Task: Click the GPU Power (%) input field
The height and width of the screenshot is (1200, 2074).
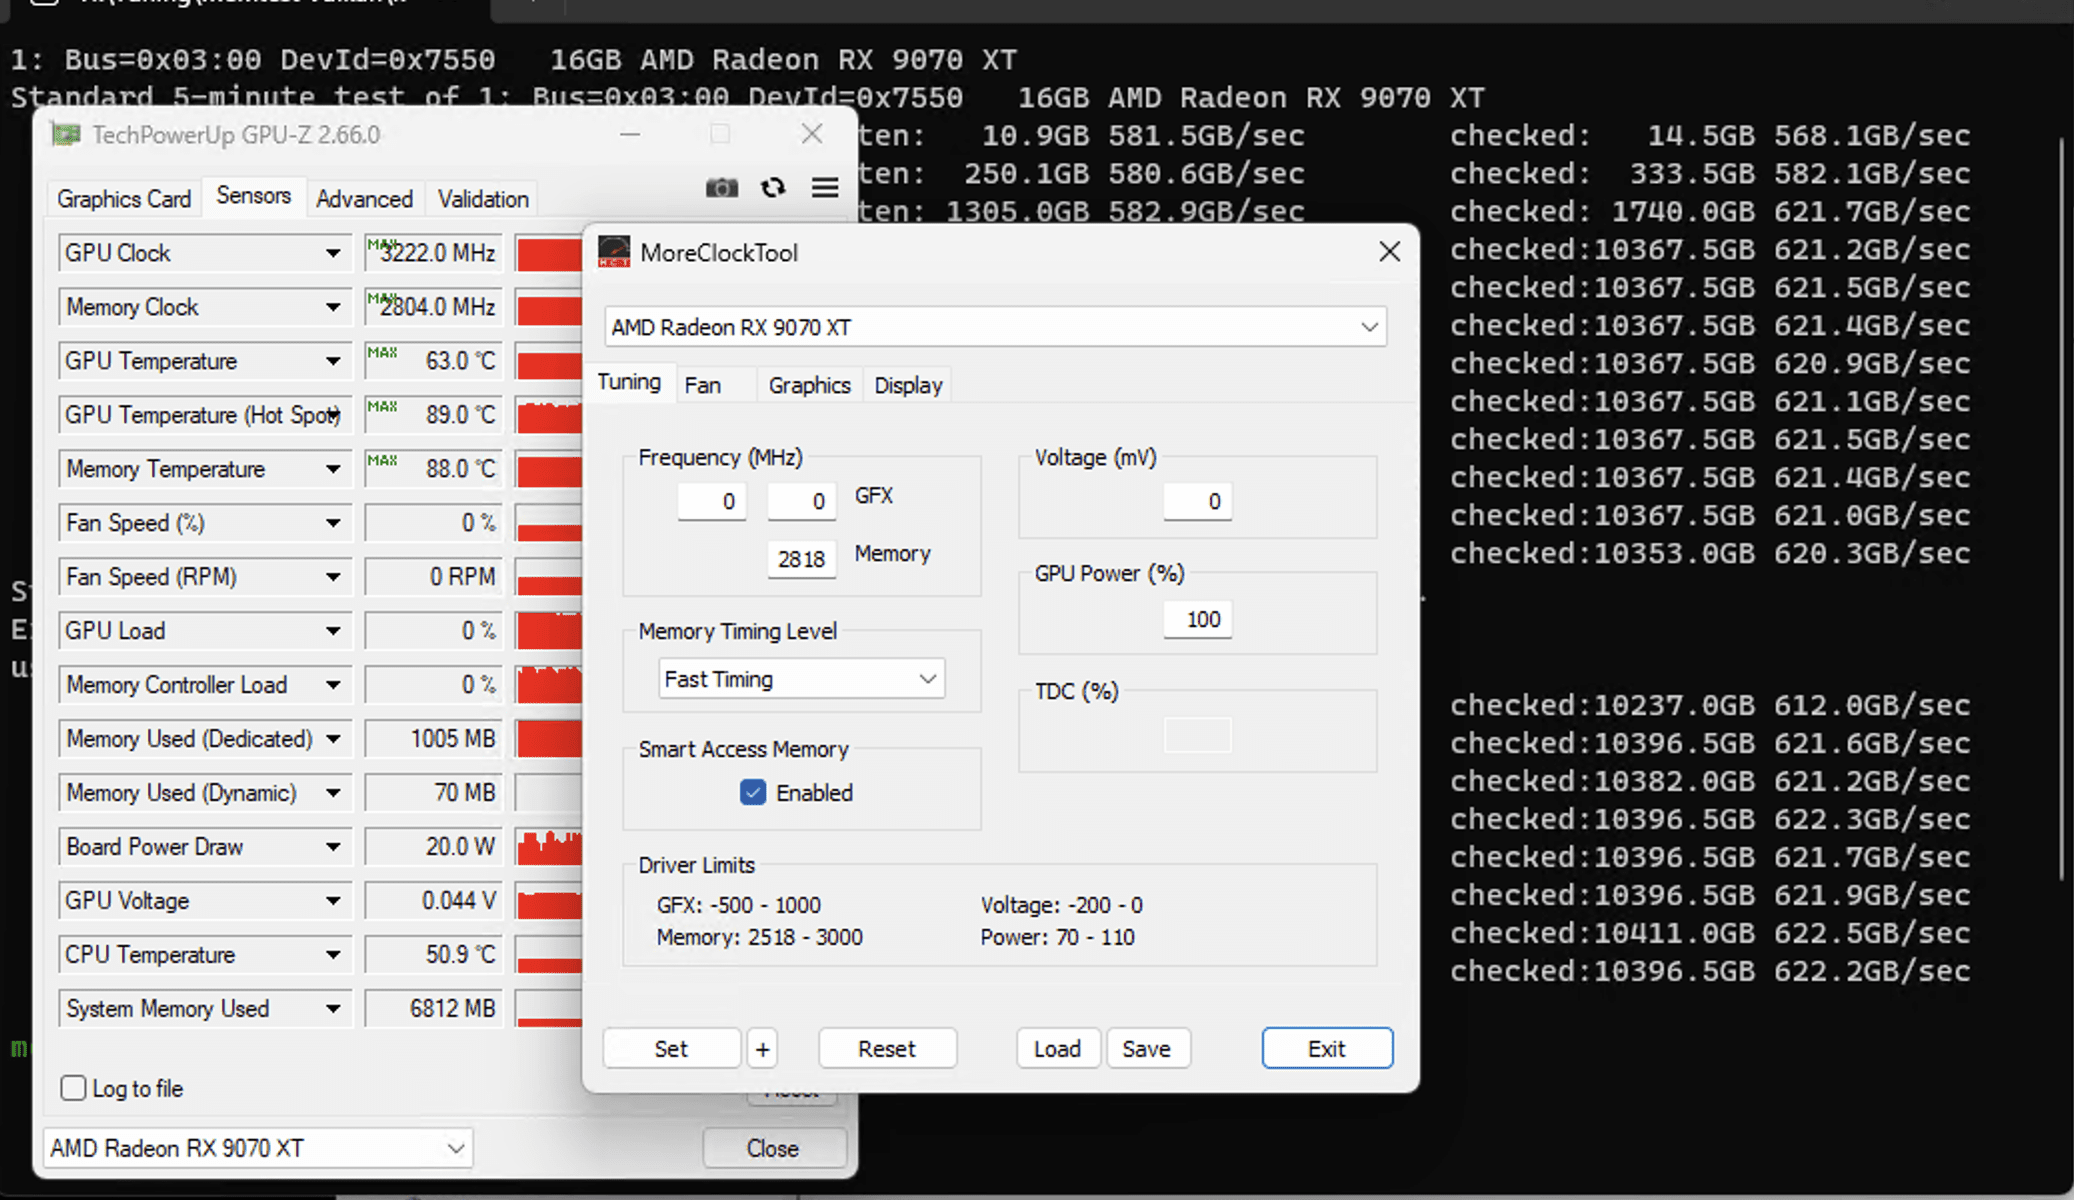Action: pyautogui.click(x=1197, y=619)
